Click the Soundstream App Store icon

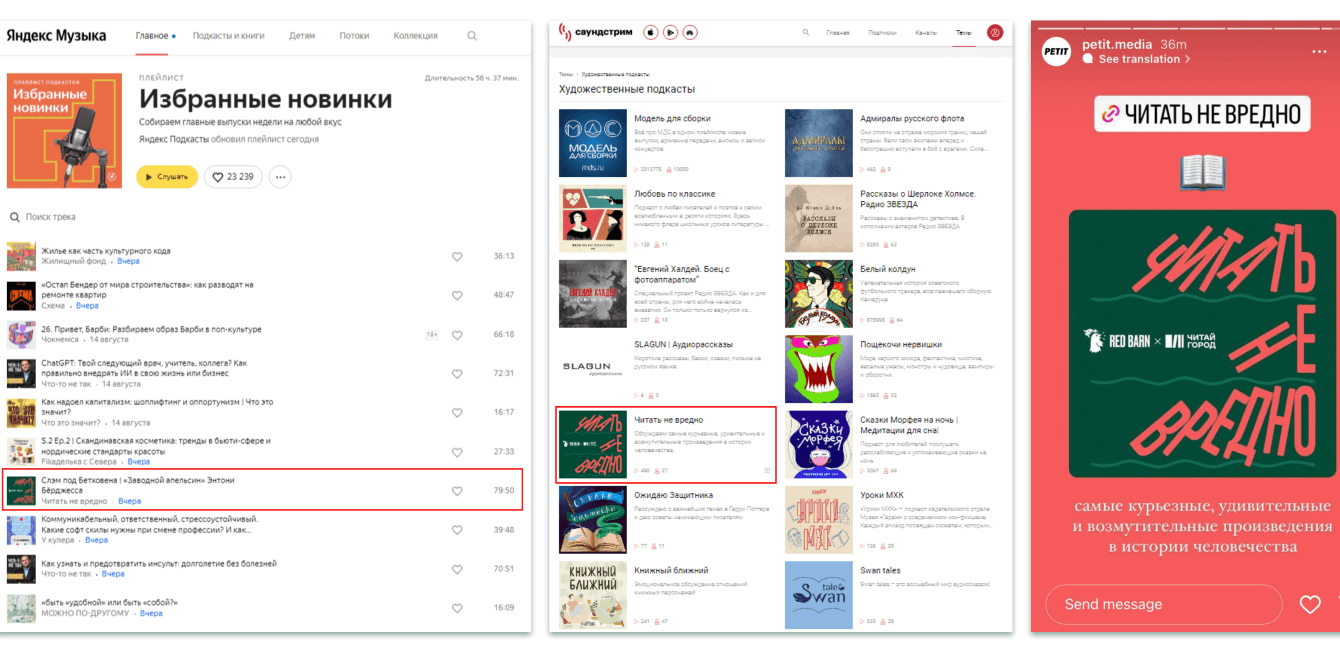pyautogui.click(x=650, y=32)
